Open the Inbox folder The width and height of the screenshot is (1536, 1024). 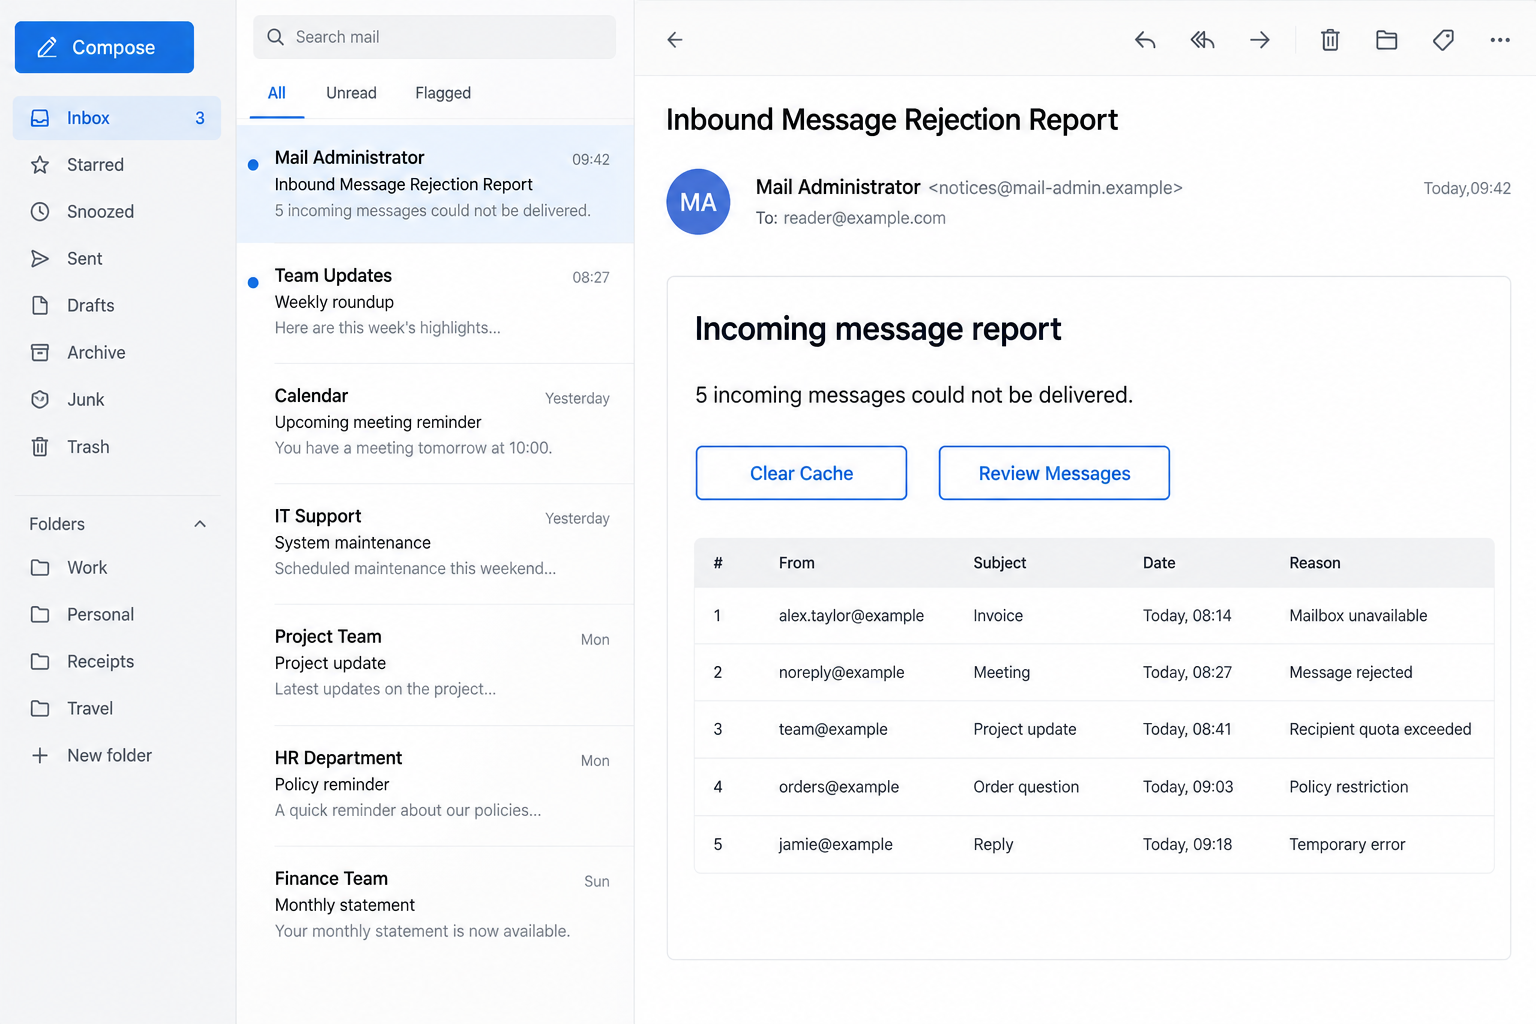point(117,118)
